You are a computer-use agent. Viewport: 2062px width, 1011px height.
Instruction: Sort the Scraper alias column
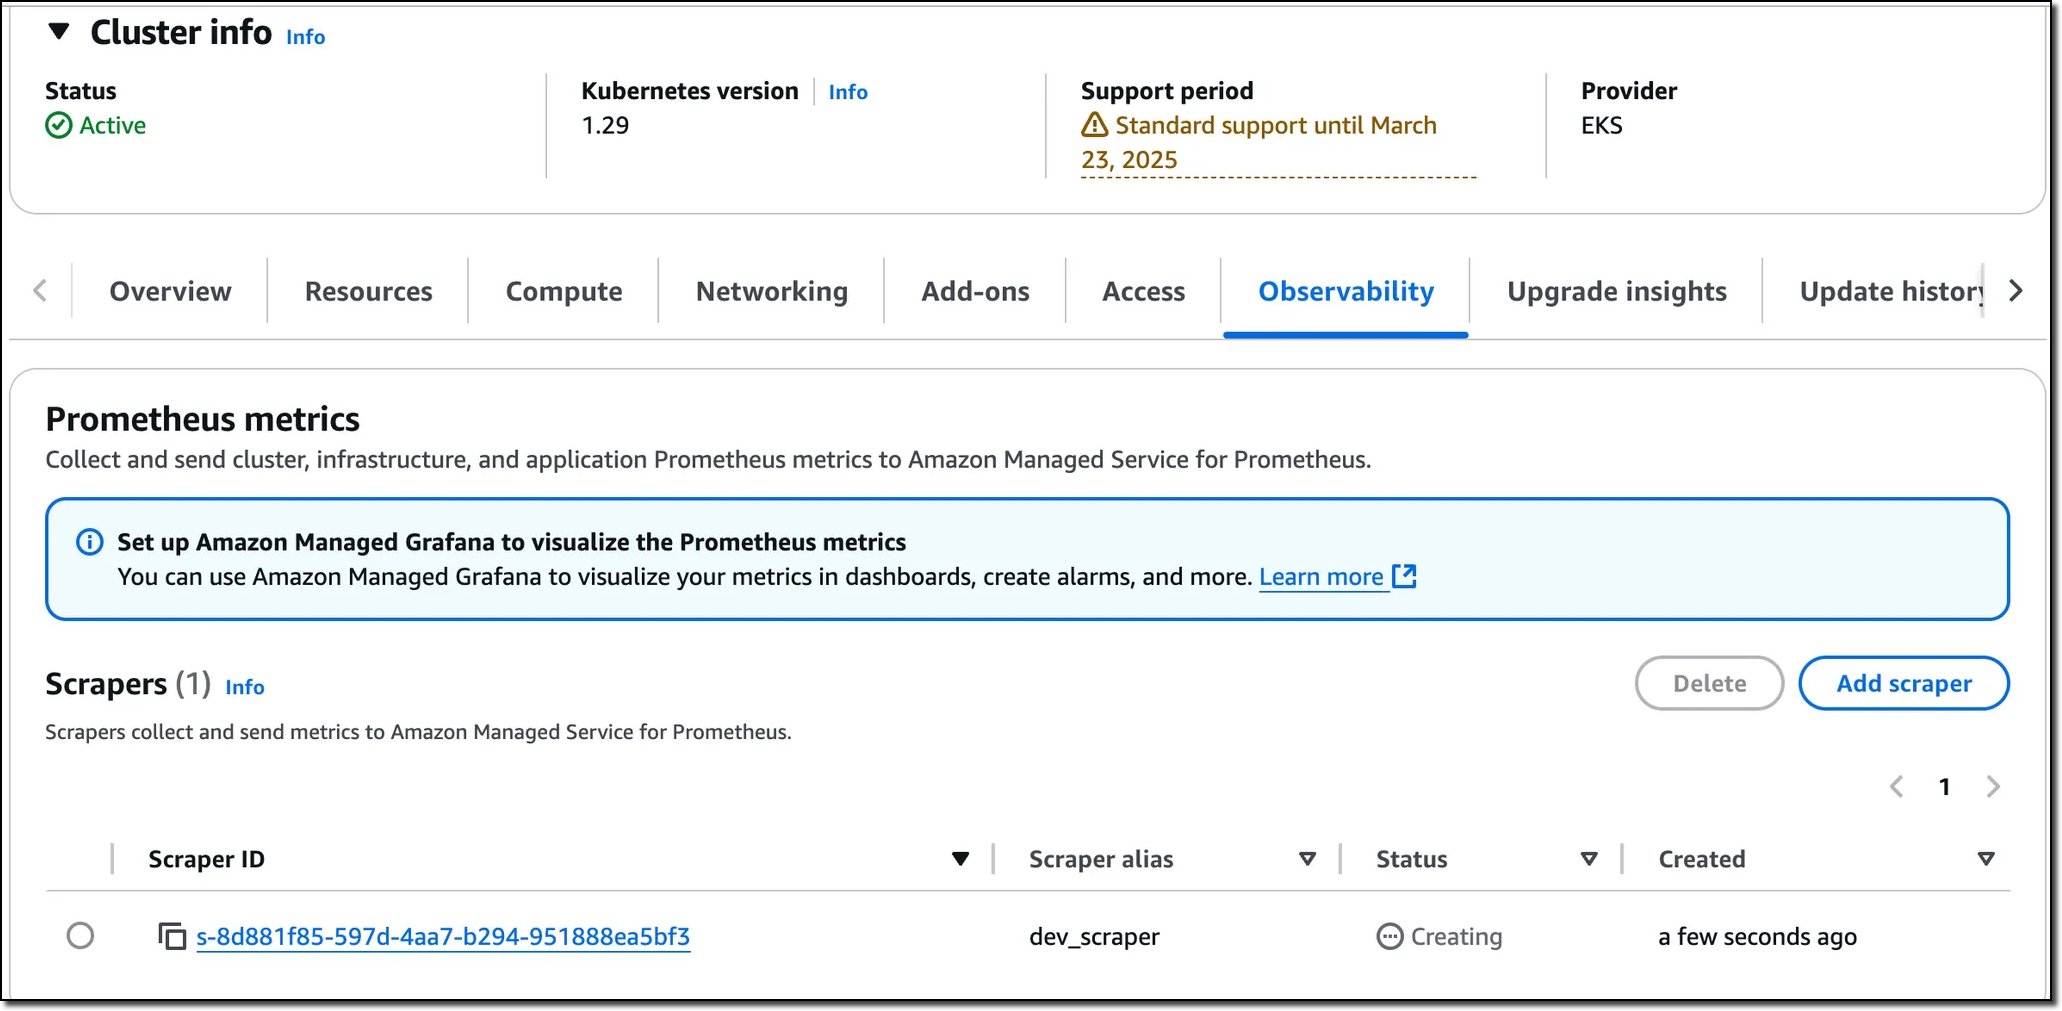[x=1307, y=858]
